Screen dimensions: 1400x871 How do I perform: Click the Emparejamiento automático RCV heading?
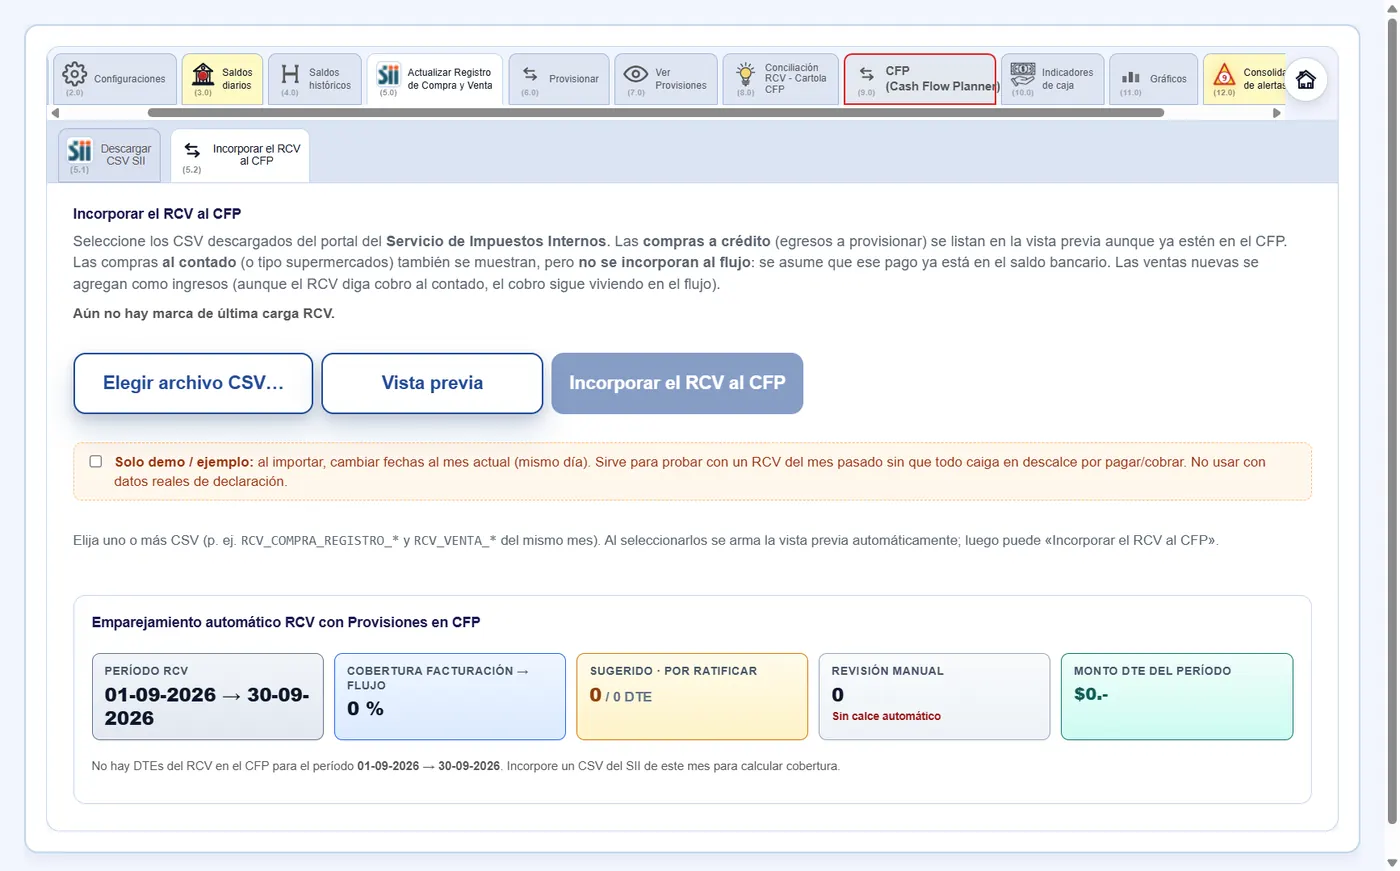pyautogui.click(x=286, y=622)
